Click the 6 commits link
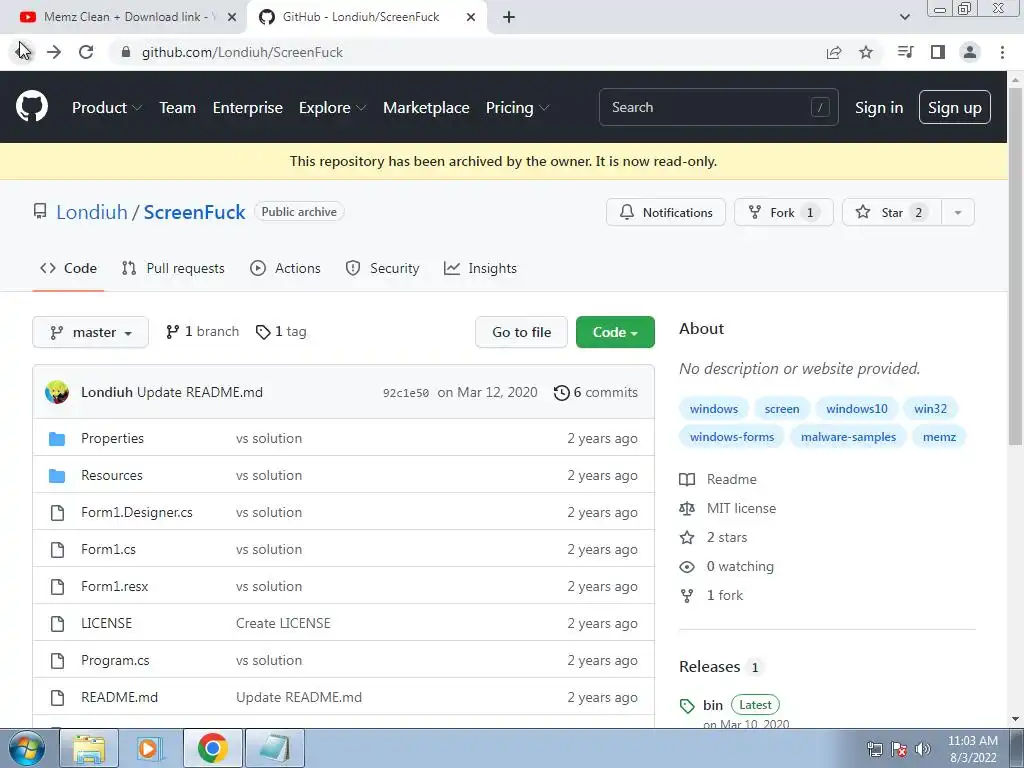Screen dimensions: 1024x768 click(596, 392)
